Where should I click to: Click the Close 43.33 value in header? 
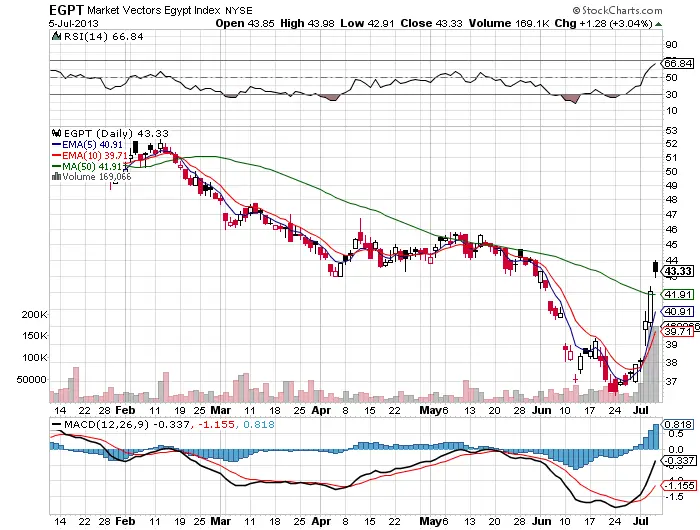tap(431, 23)
